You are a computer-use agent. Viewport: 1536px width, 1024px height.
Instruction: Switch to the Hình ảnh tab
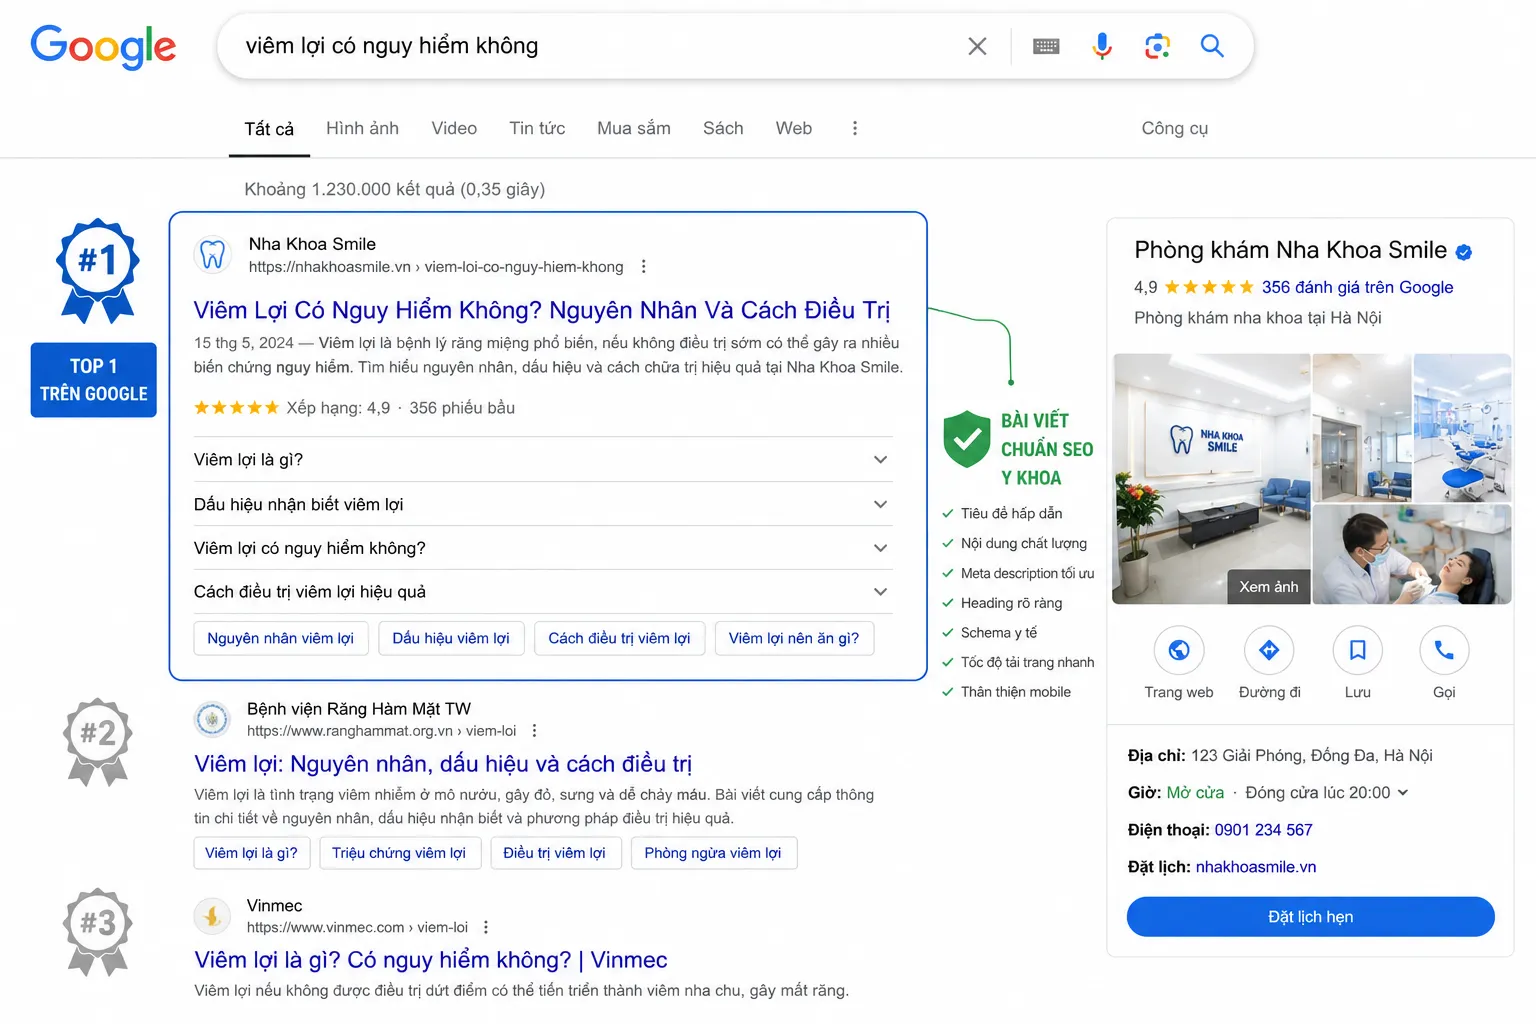tap(362, 128)
